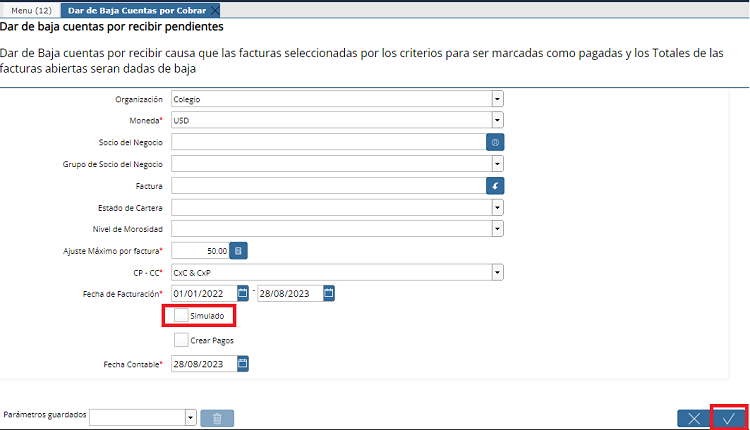Cancel the process with the X button
Image resolution: width=750 pixels, height=430 pixels.
[x=693, y=418]
